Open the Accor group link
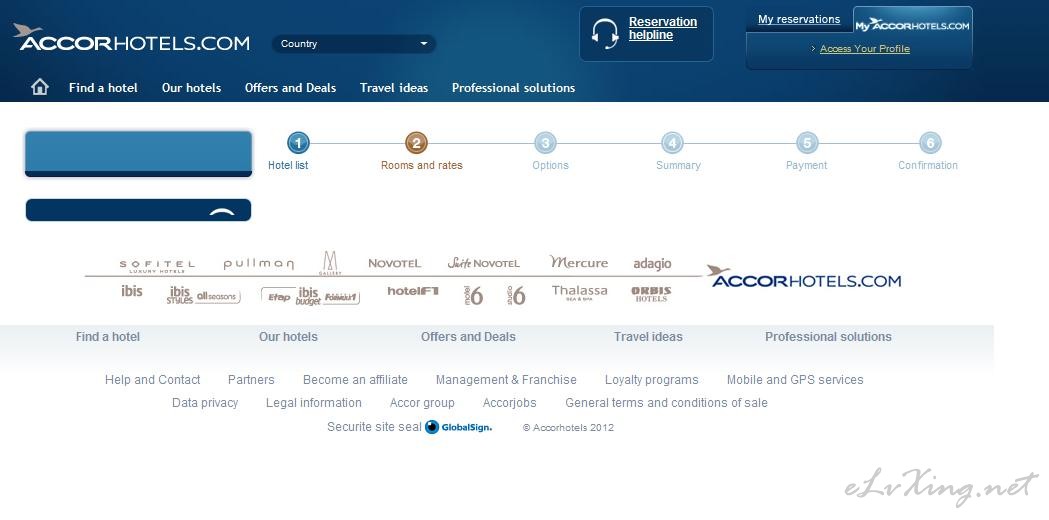This screenshot has height=520, width=1049. (x=422, y=402)
